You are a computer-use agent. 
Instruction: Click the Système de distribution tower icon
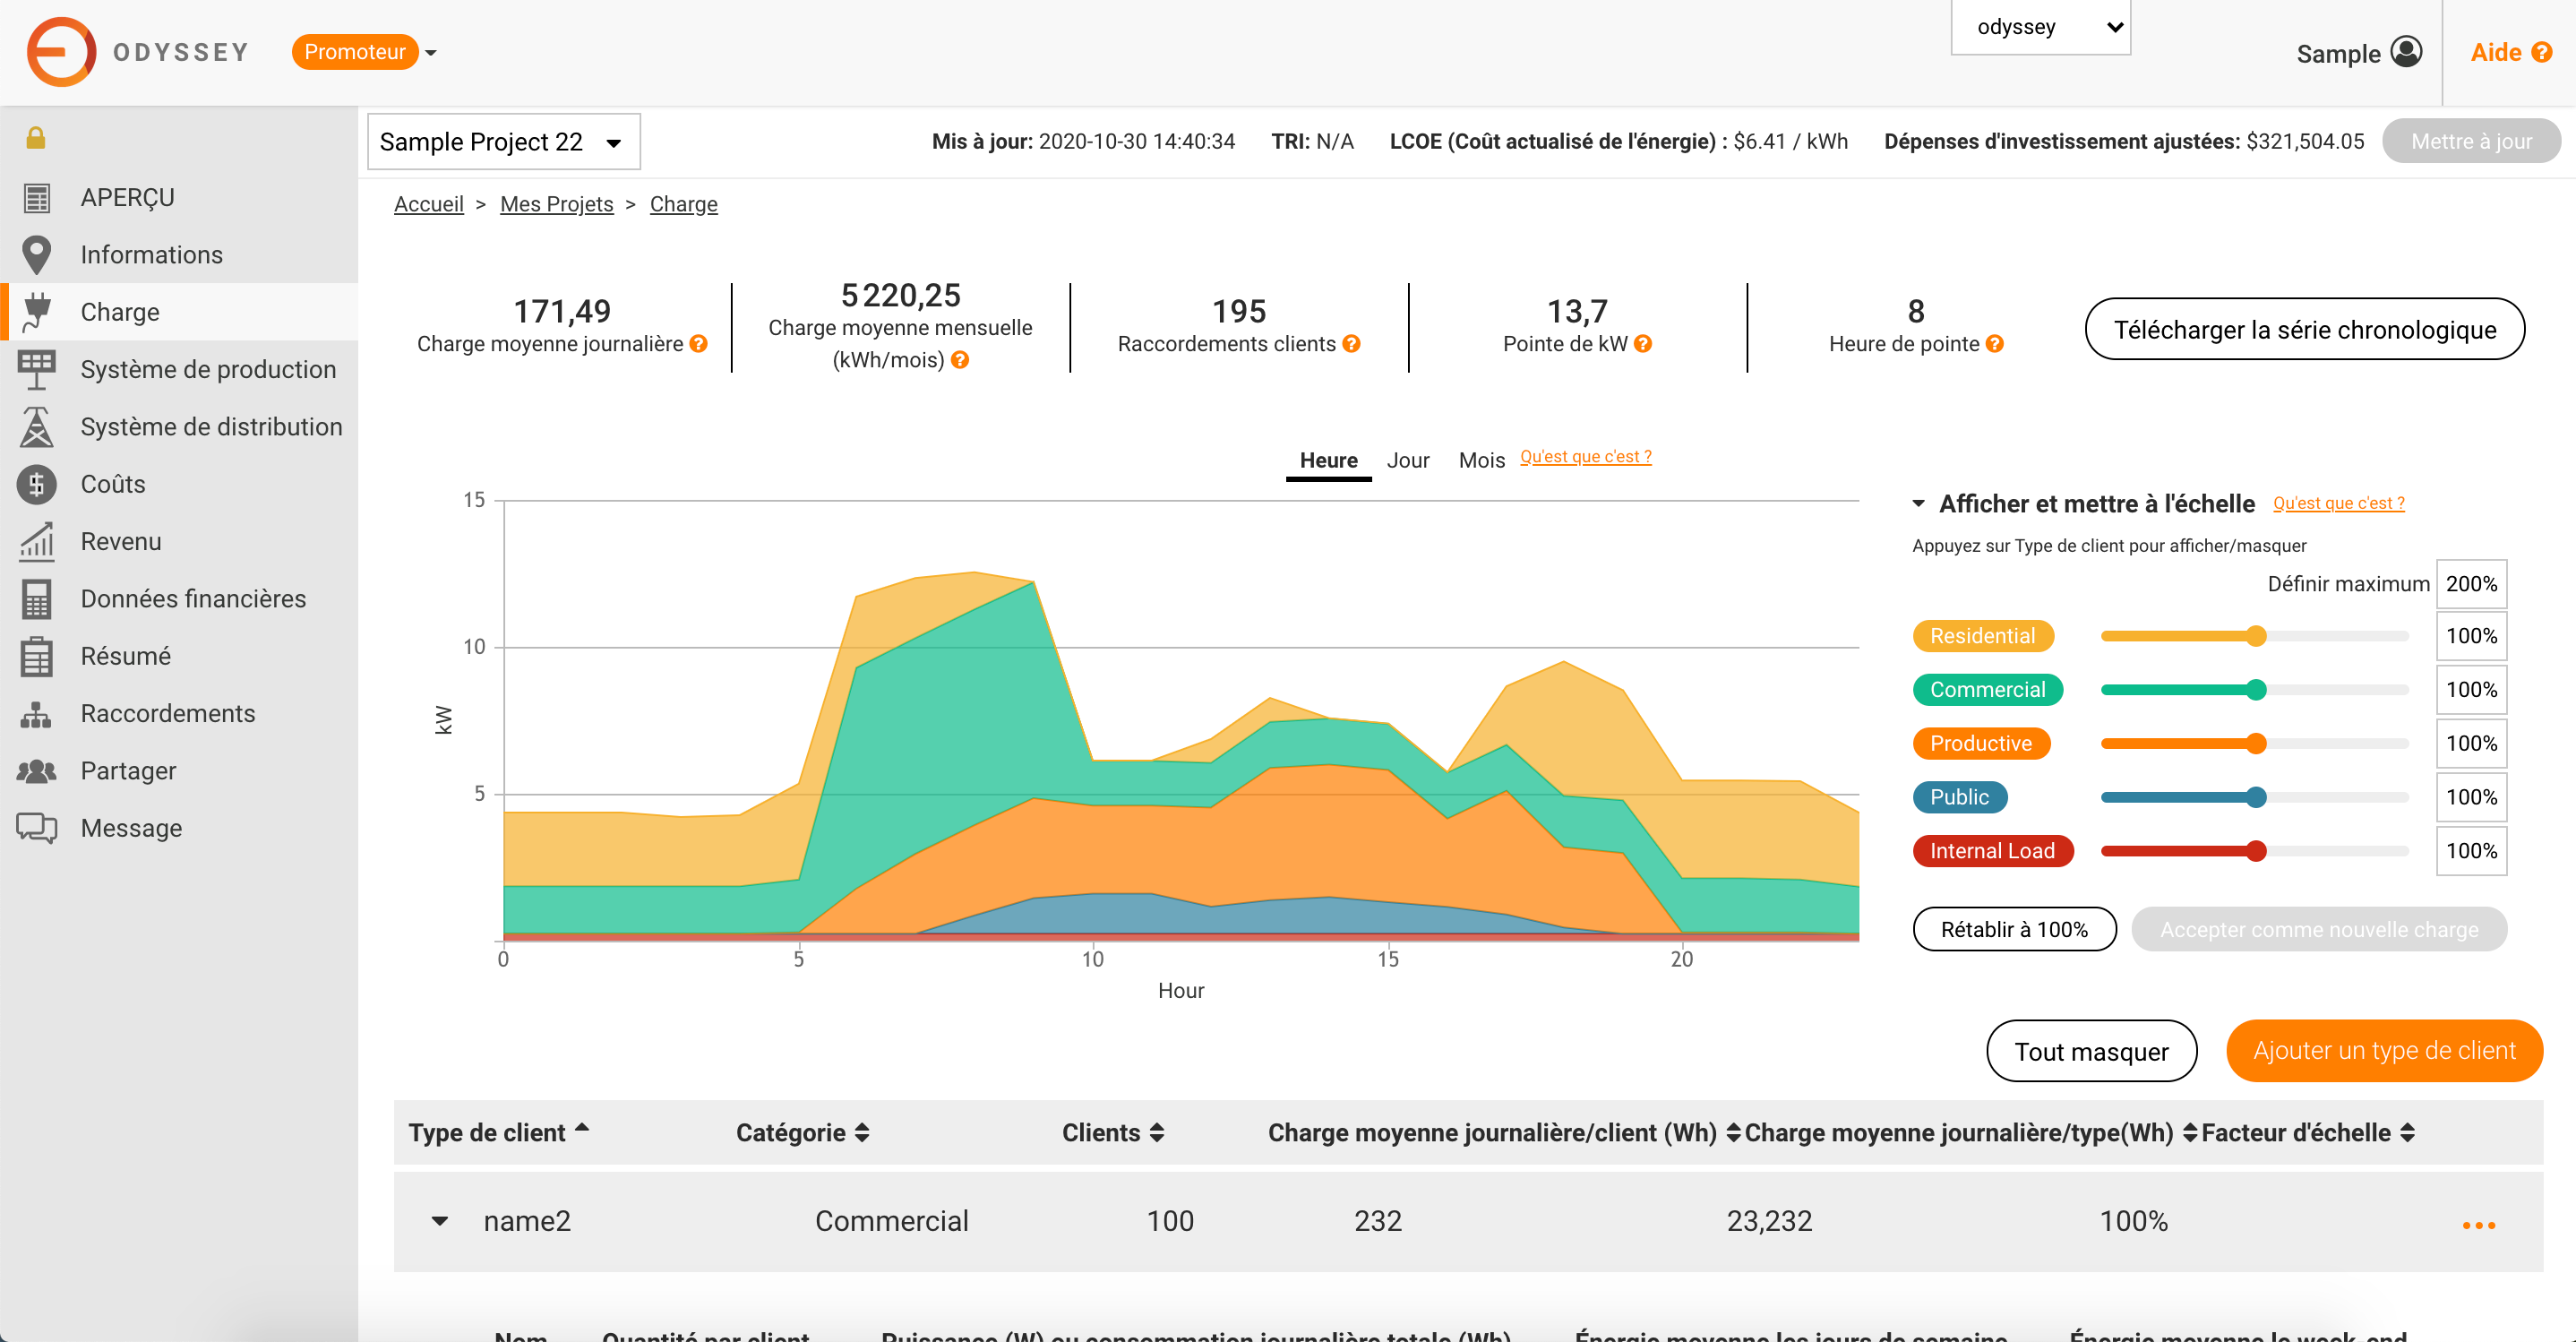coord(37,427)
